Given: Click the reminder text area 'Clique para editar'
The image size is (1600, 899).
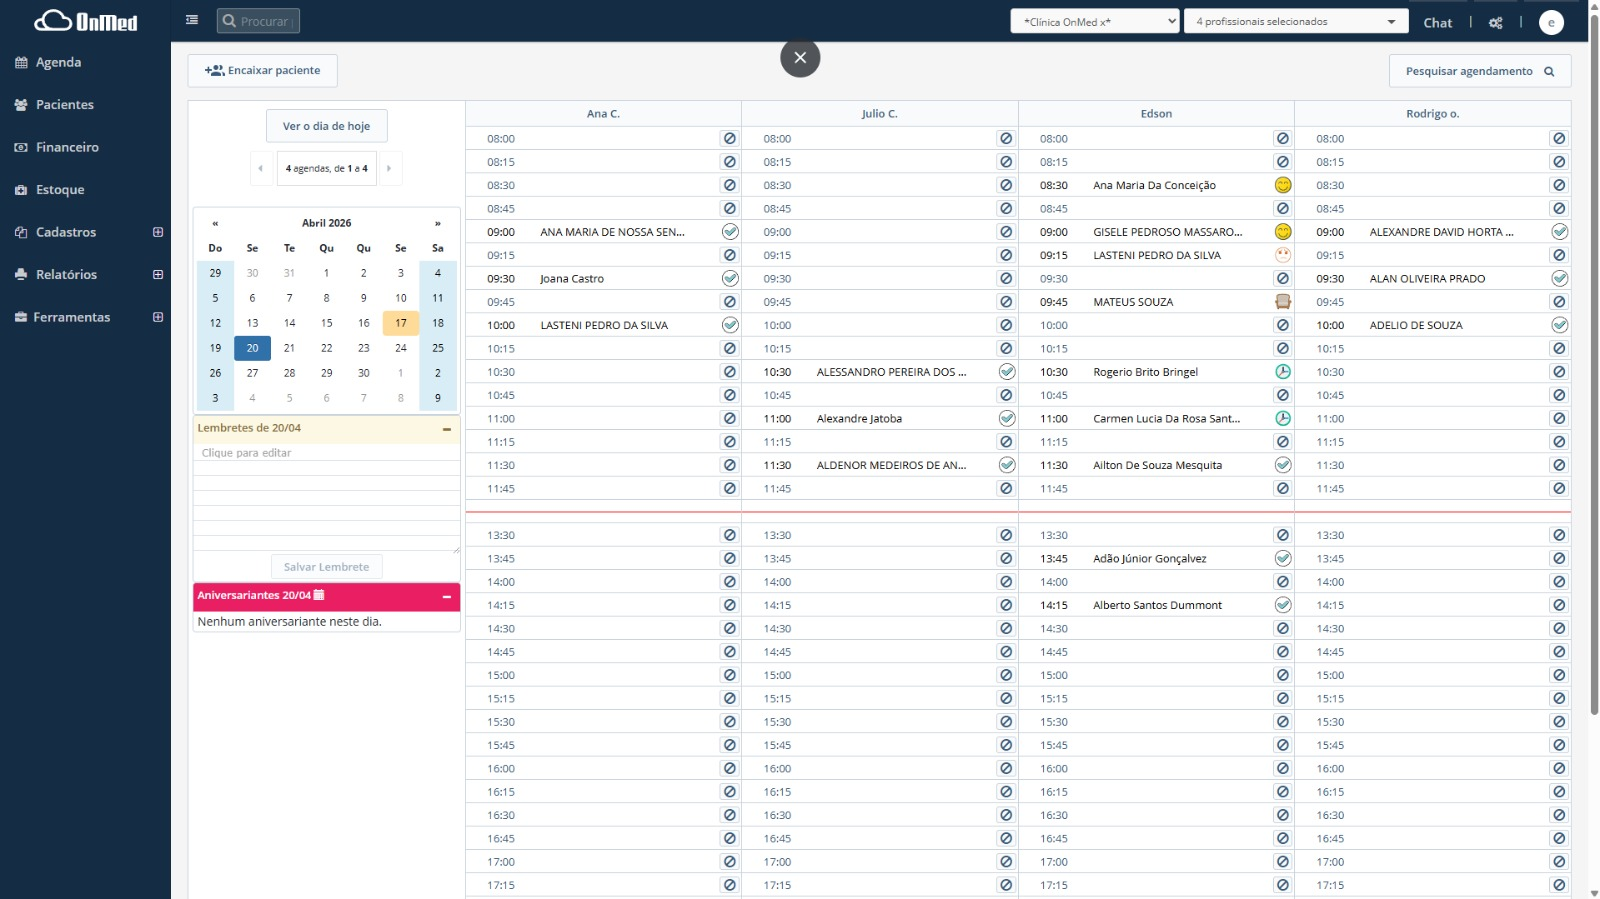Looking at the screenshot, I should [326, 498].
